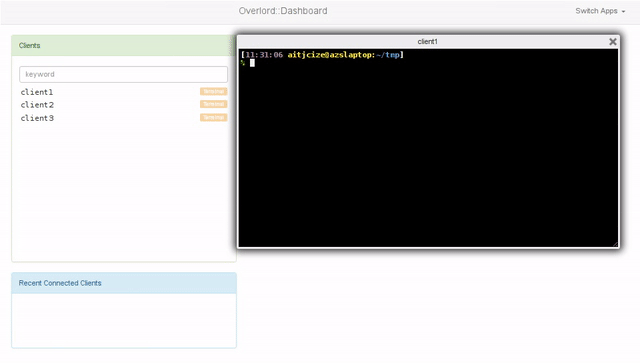Screen dimensions: 640x363
Task: Click the Clients panel header
Action: tap(123, 45)
